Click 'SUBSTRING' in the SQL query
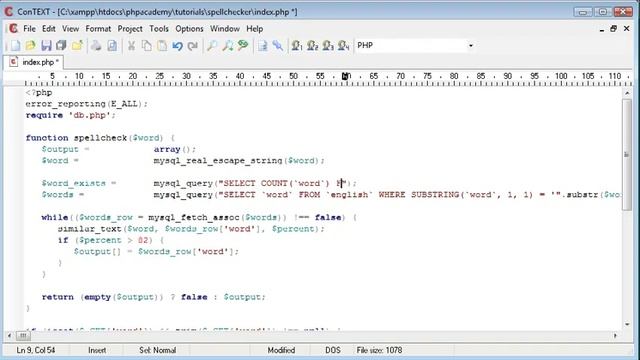 tap(435, 195)
